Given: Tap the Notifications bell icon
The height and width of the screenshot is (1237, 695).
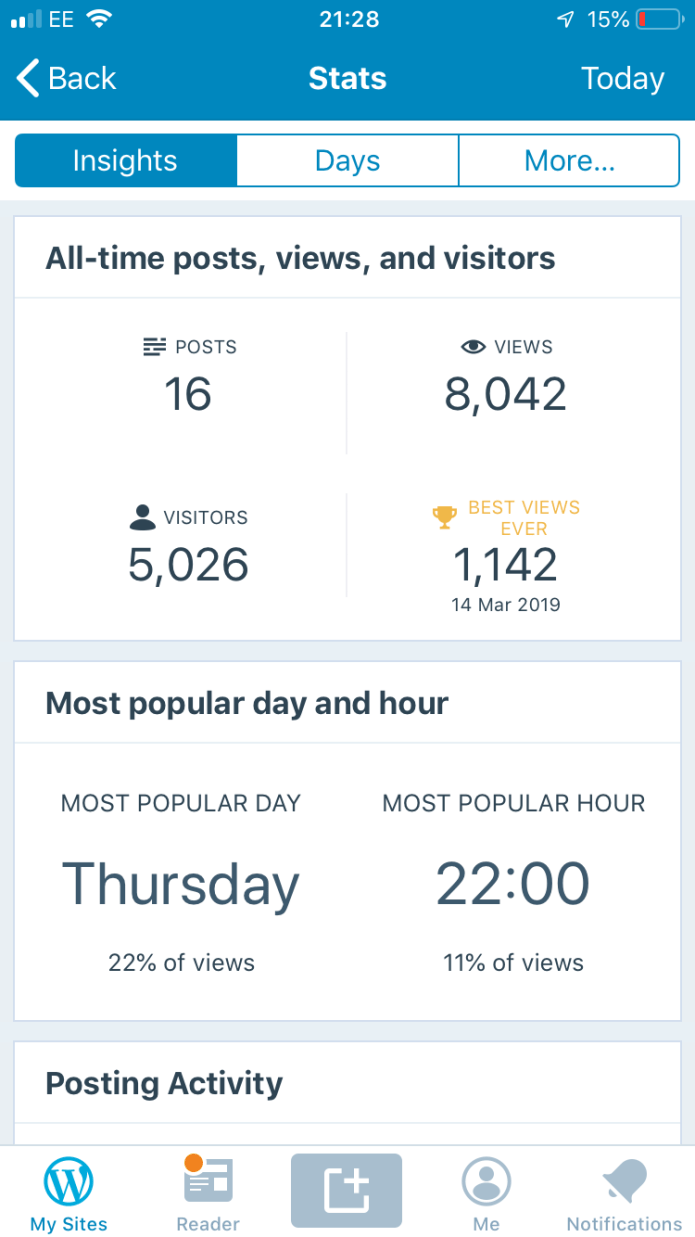Looking at the screenshot, I should pos(624,1182).
